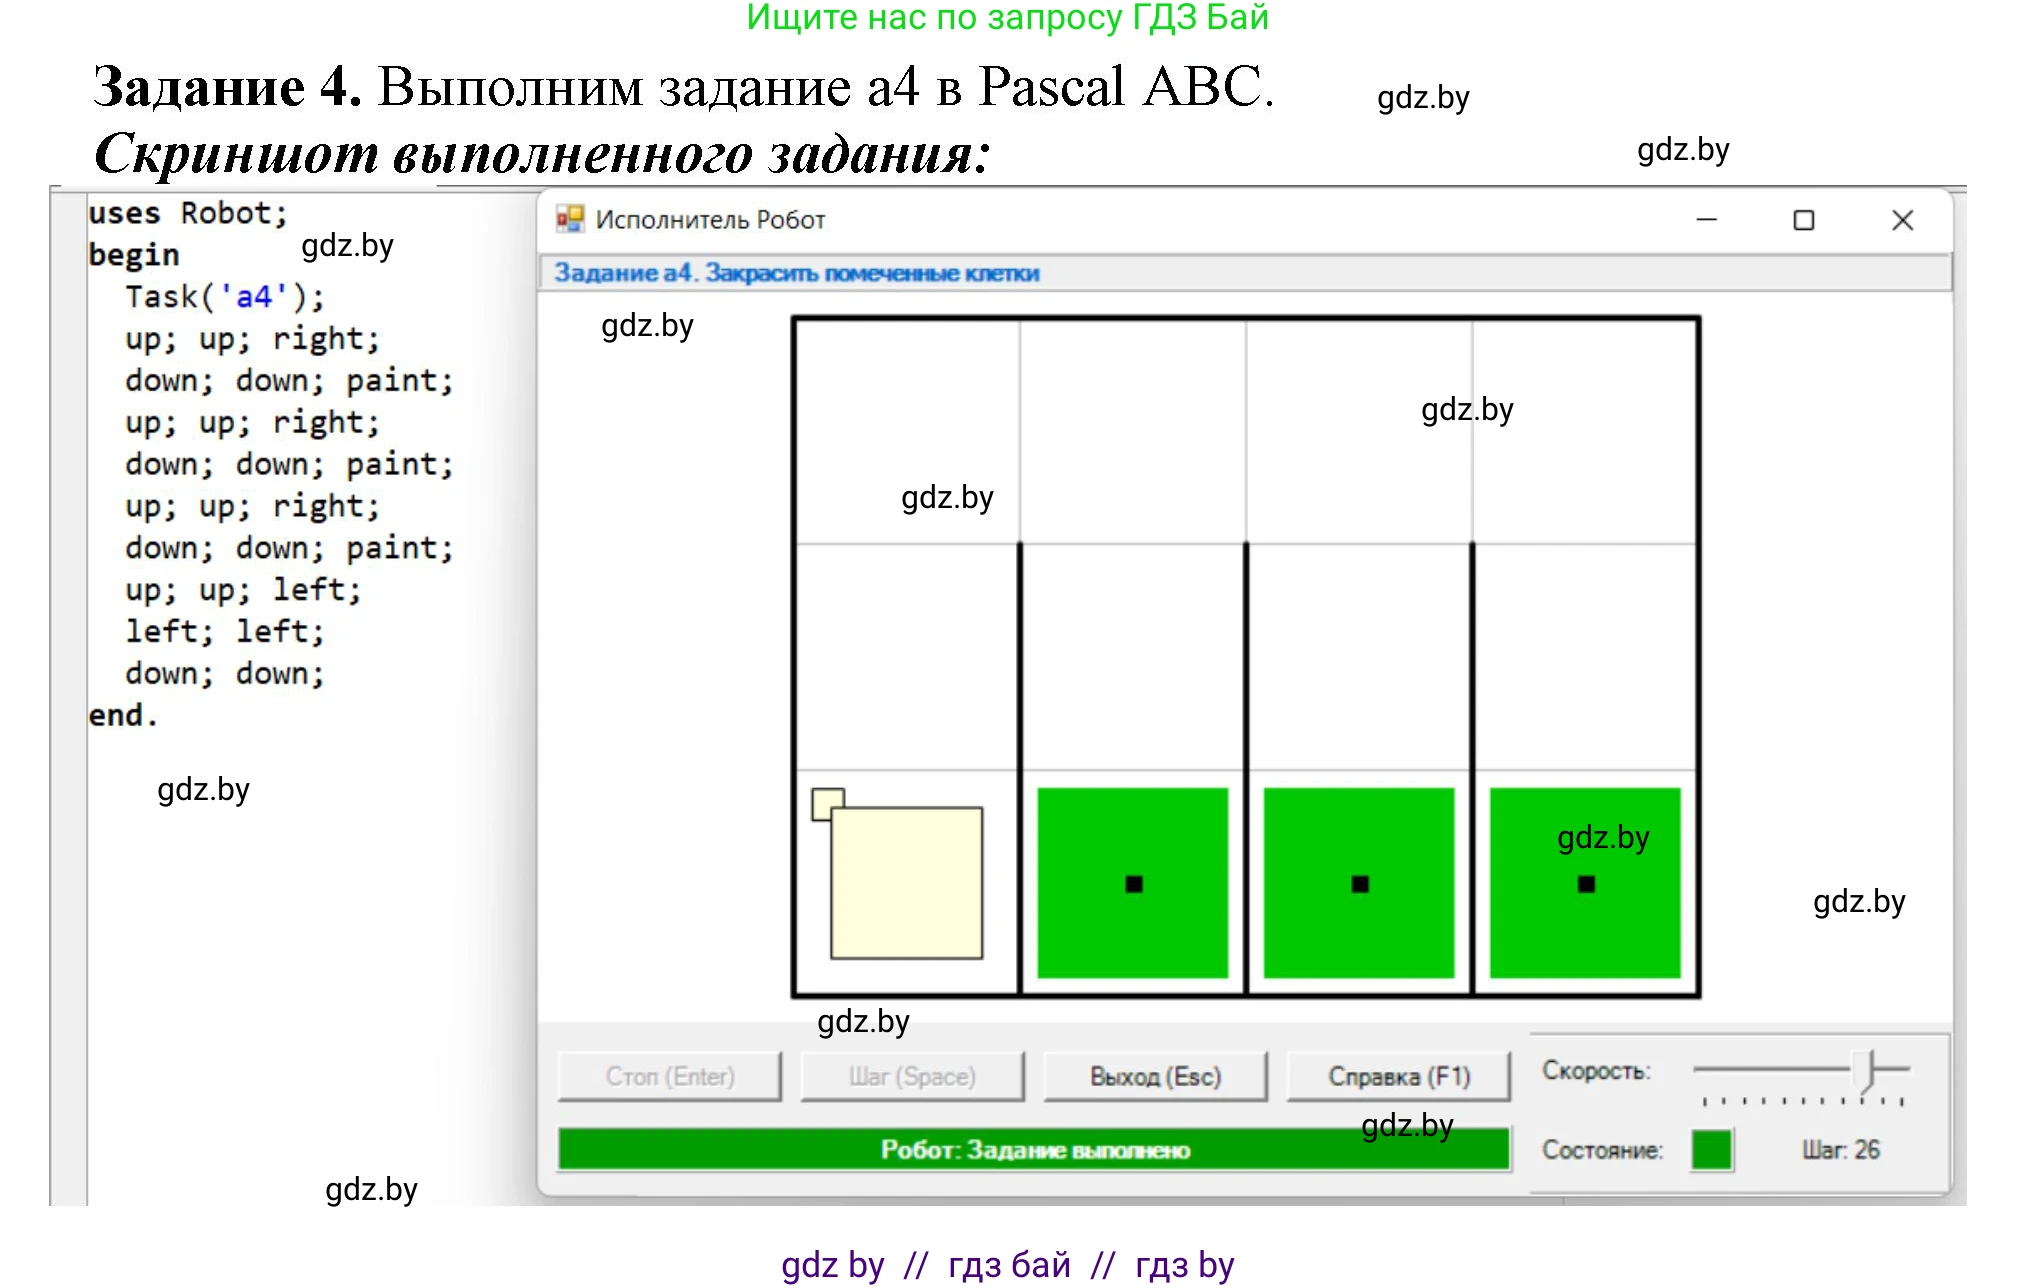Click the paint; command in code

click(398, 380)
